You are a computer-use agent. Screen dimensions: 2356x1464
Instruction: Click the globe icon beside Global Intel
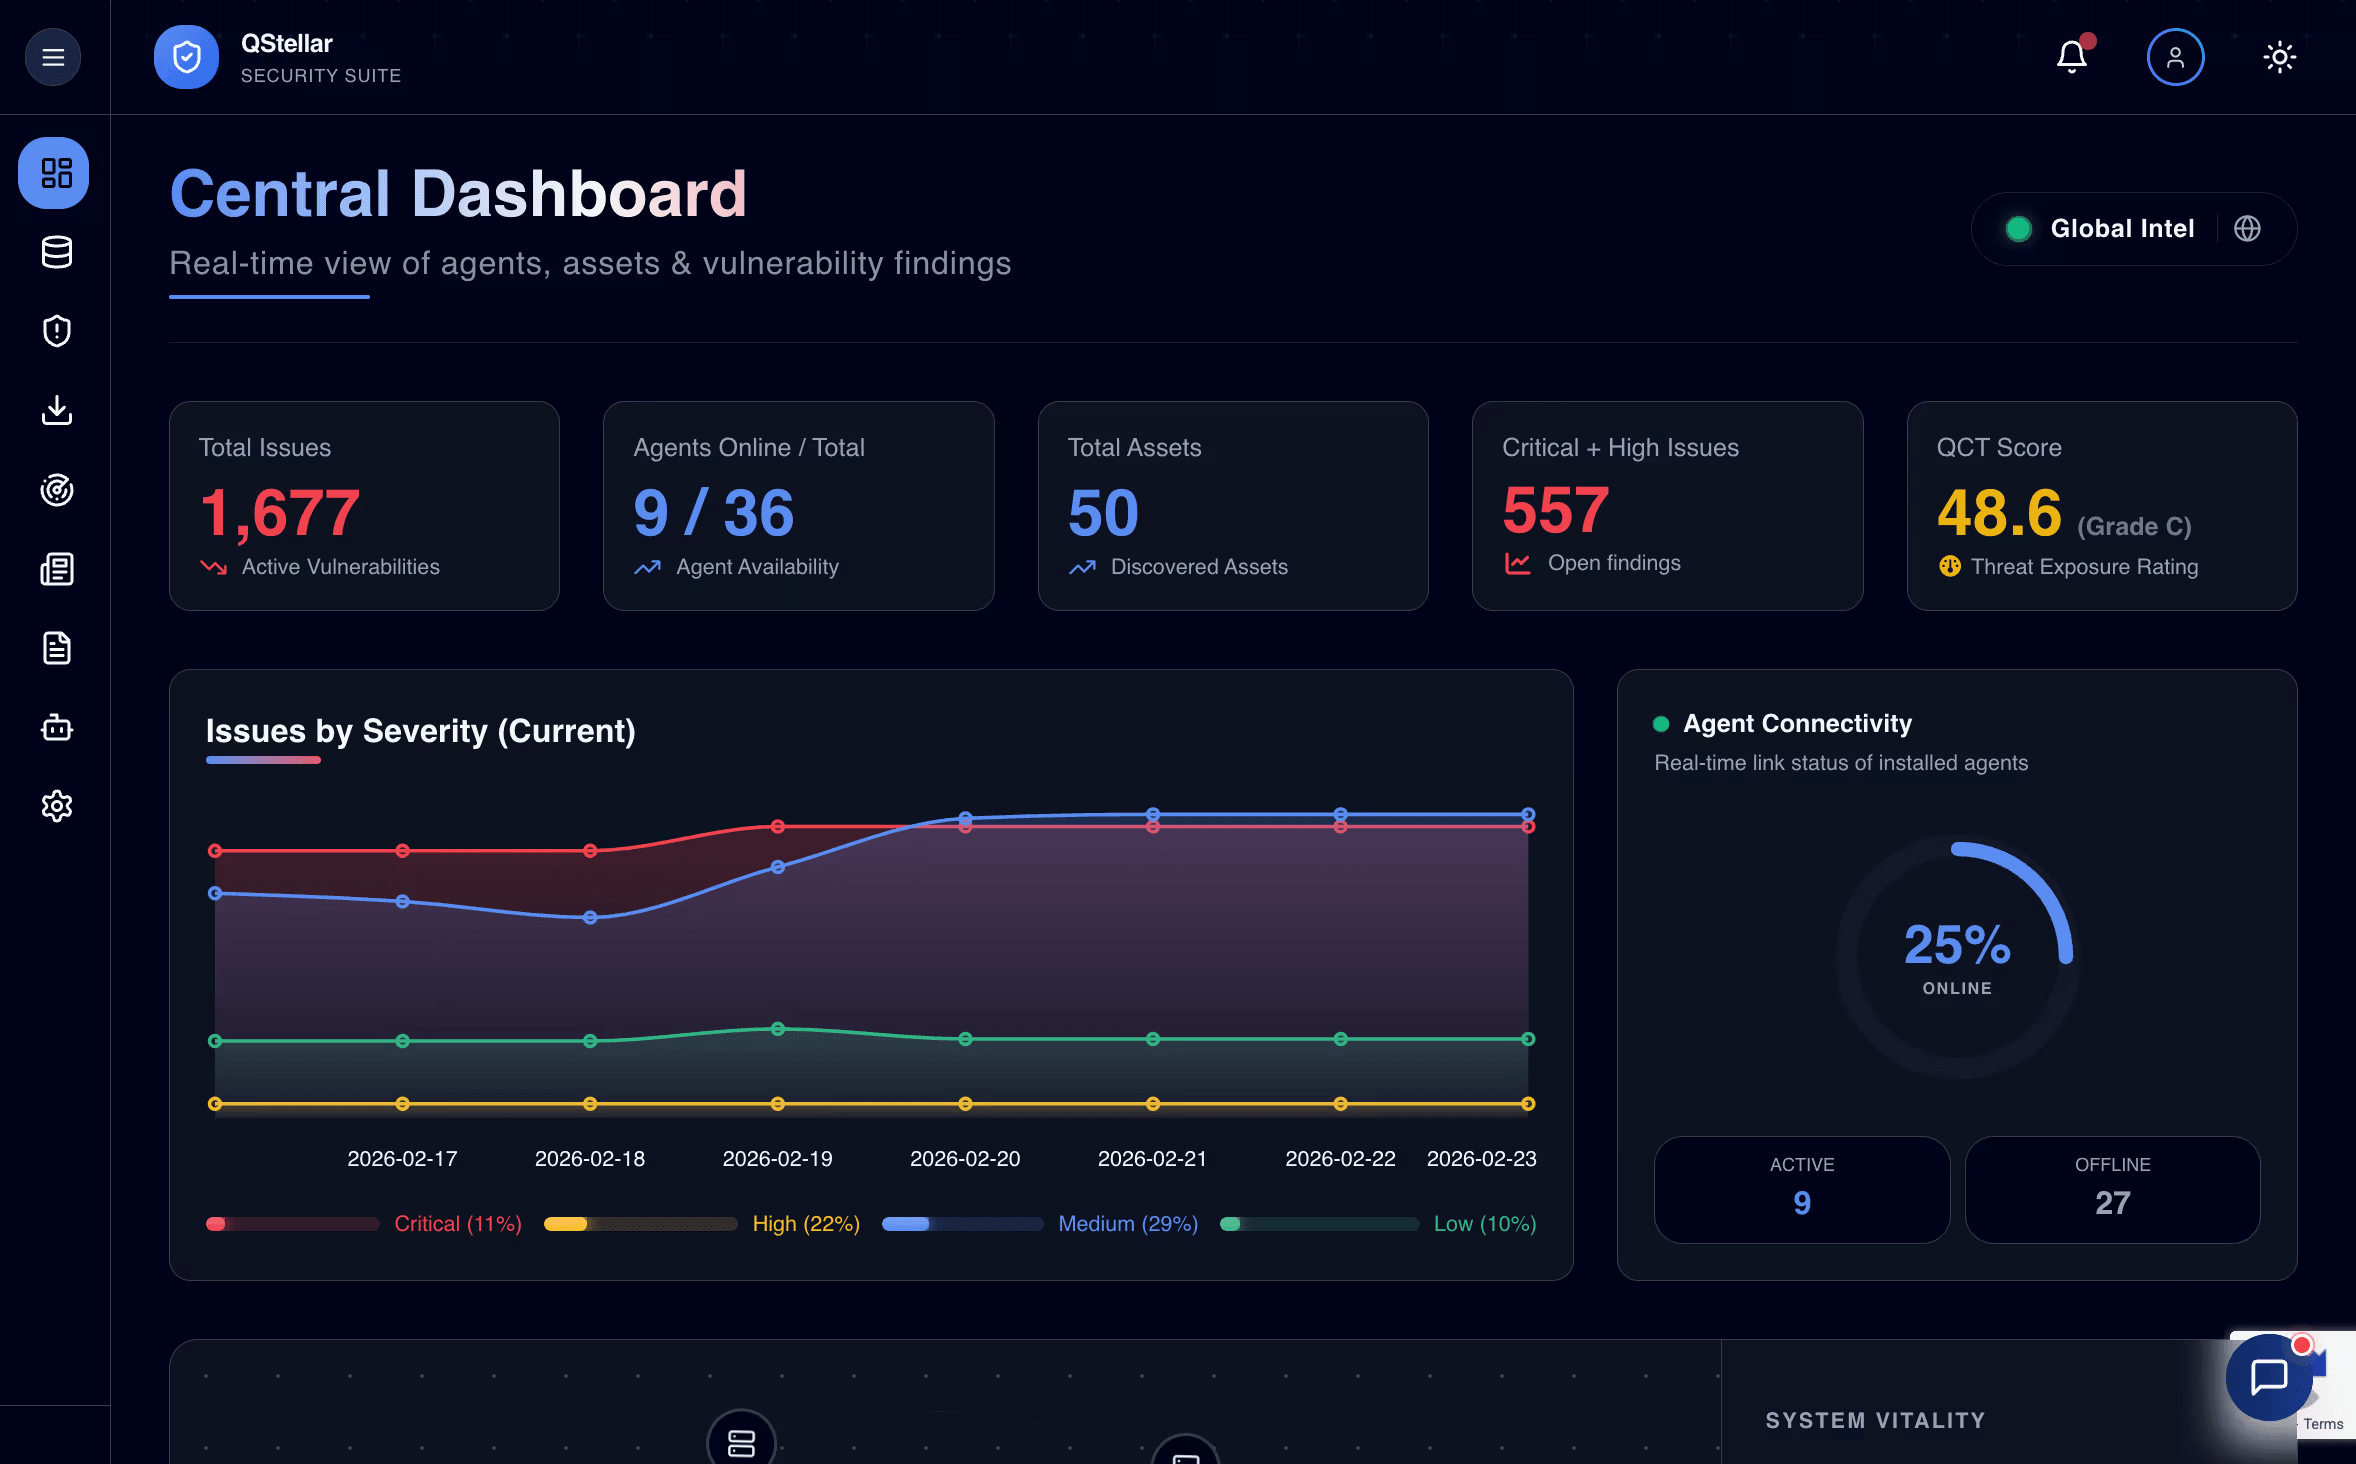click(2247, 229)
